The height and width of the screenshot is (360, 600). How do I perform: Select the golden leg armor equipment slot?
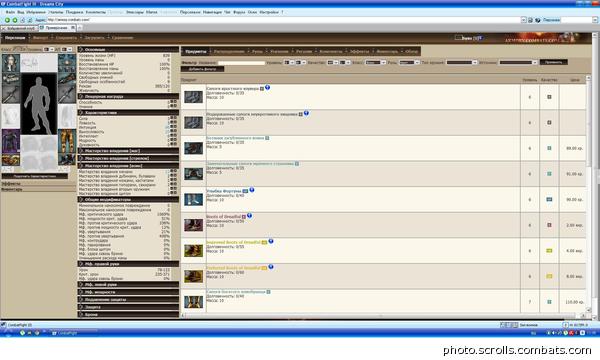[67, 142]
